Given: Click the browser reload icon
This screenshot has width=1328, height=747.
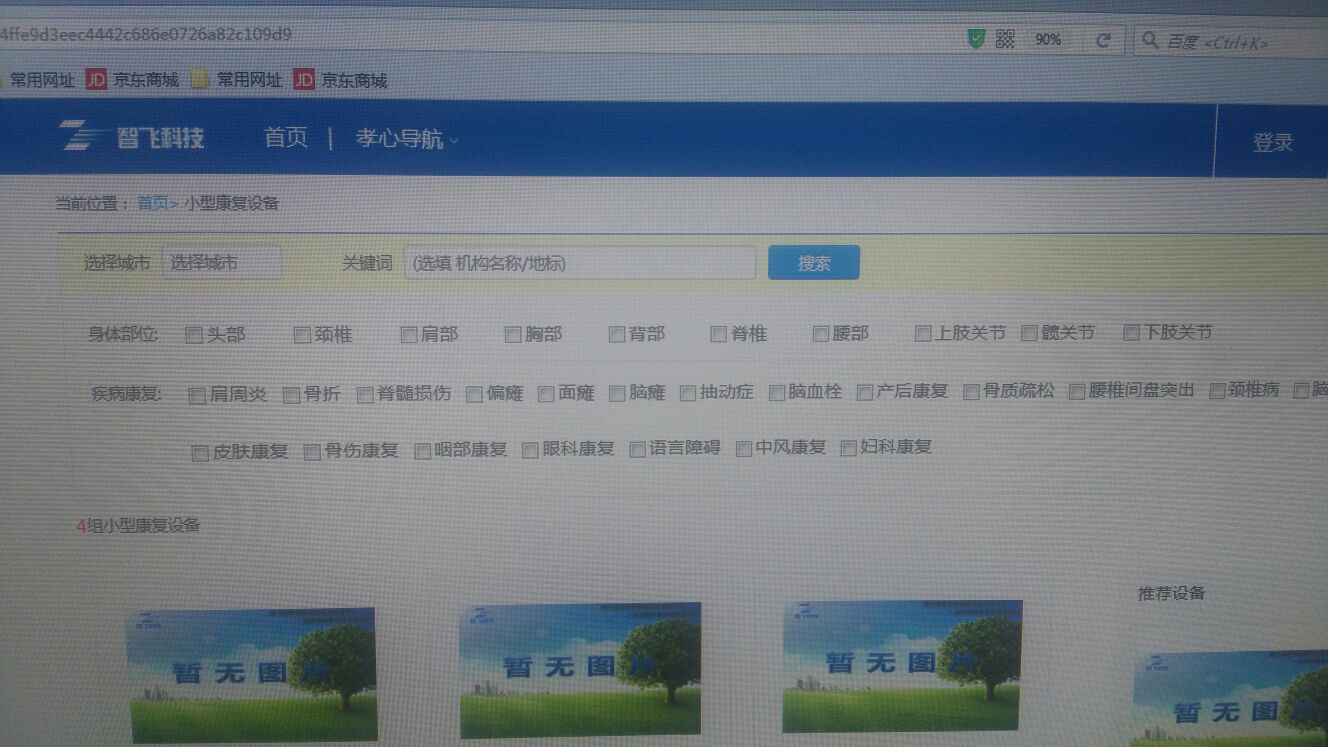Looking at the screenshot, I should click(1103, 41).
